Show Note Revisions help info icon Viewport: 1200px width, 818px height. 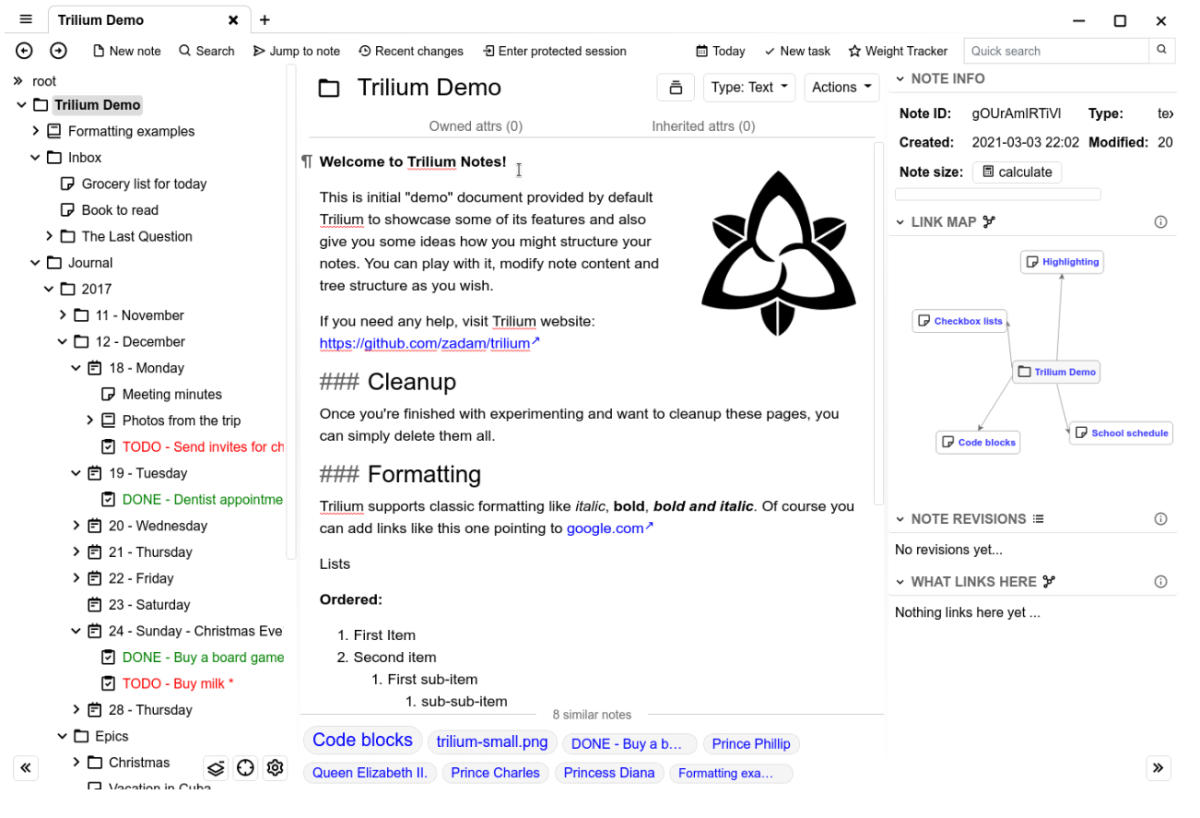point(1161,519)
